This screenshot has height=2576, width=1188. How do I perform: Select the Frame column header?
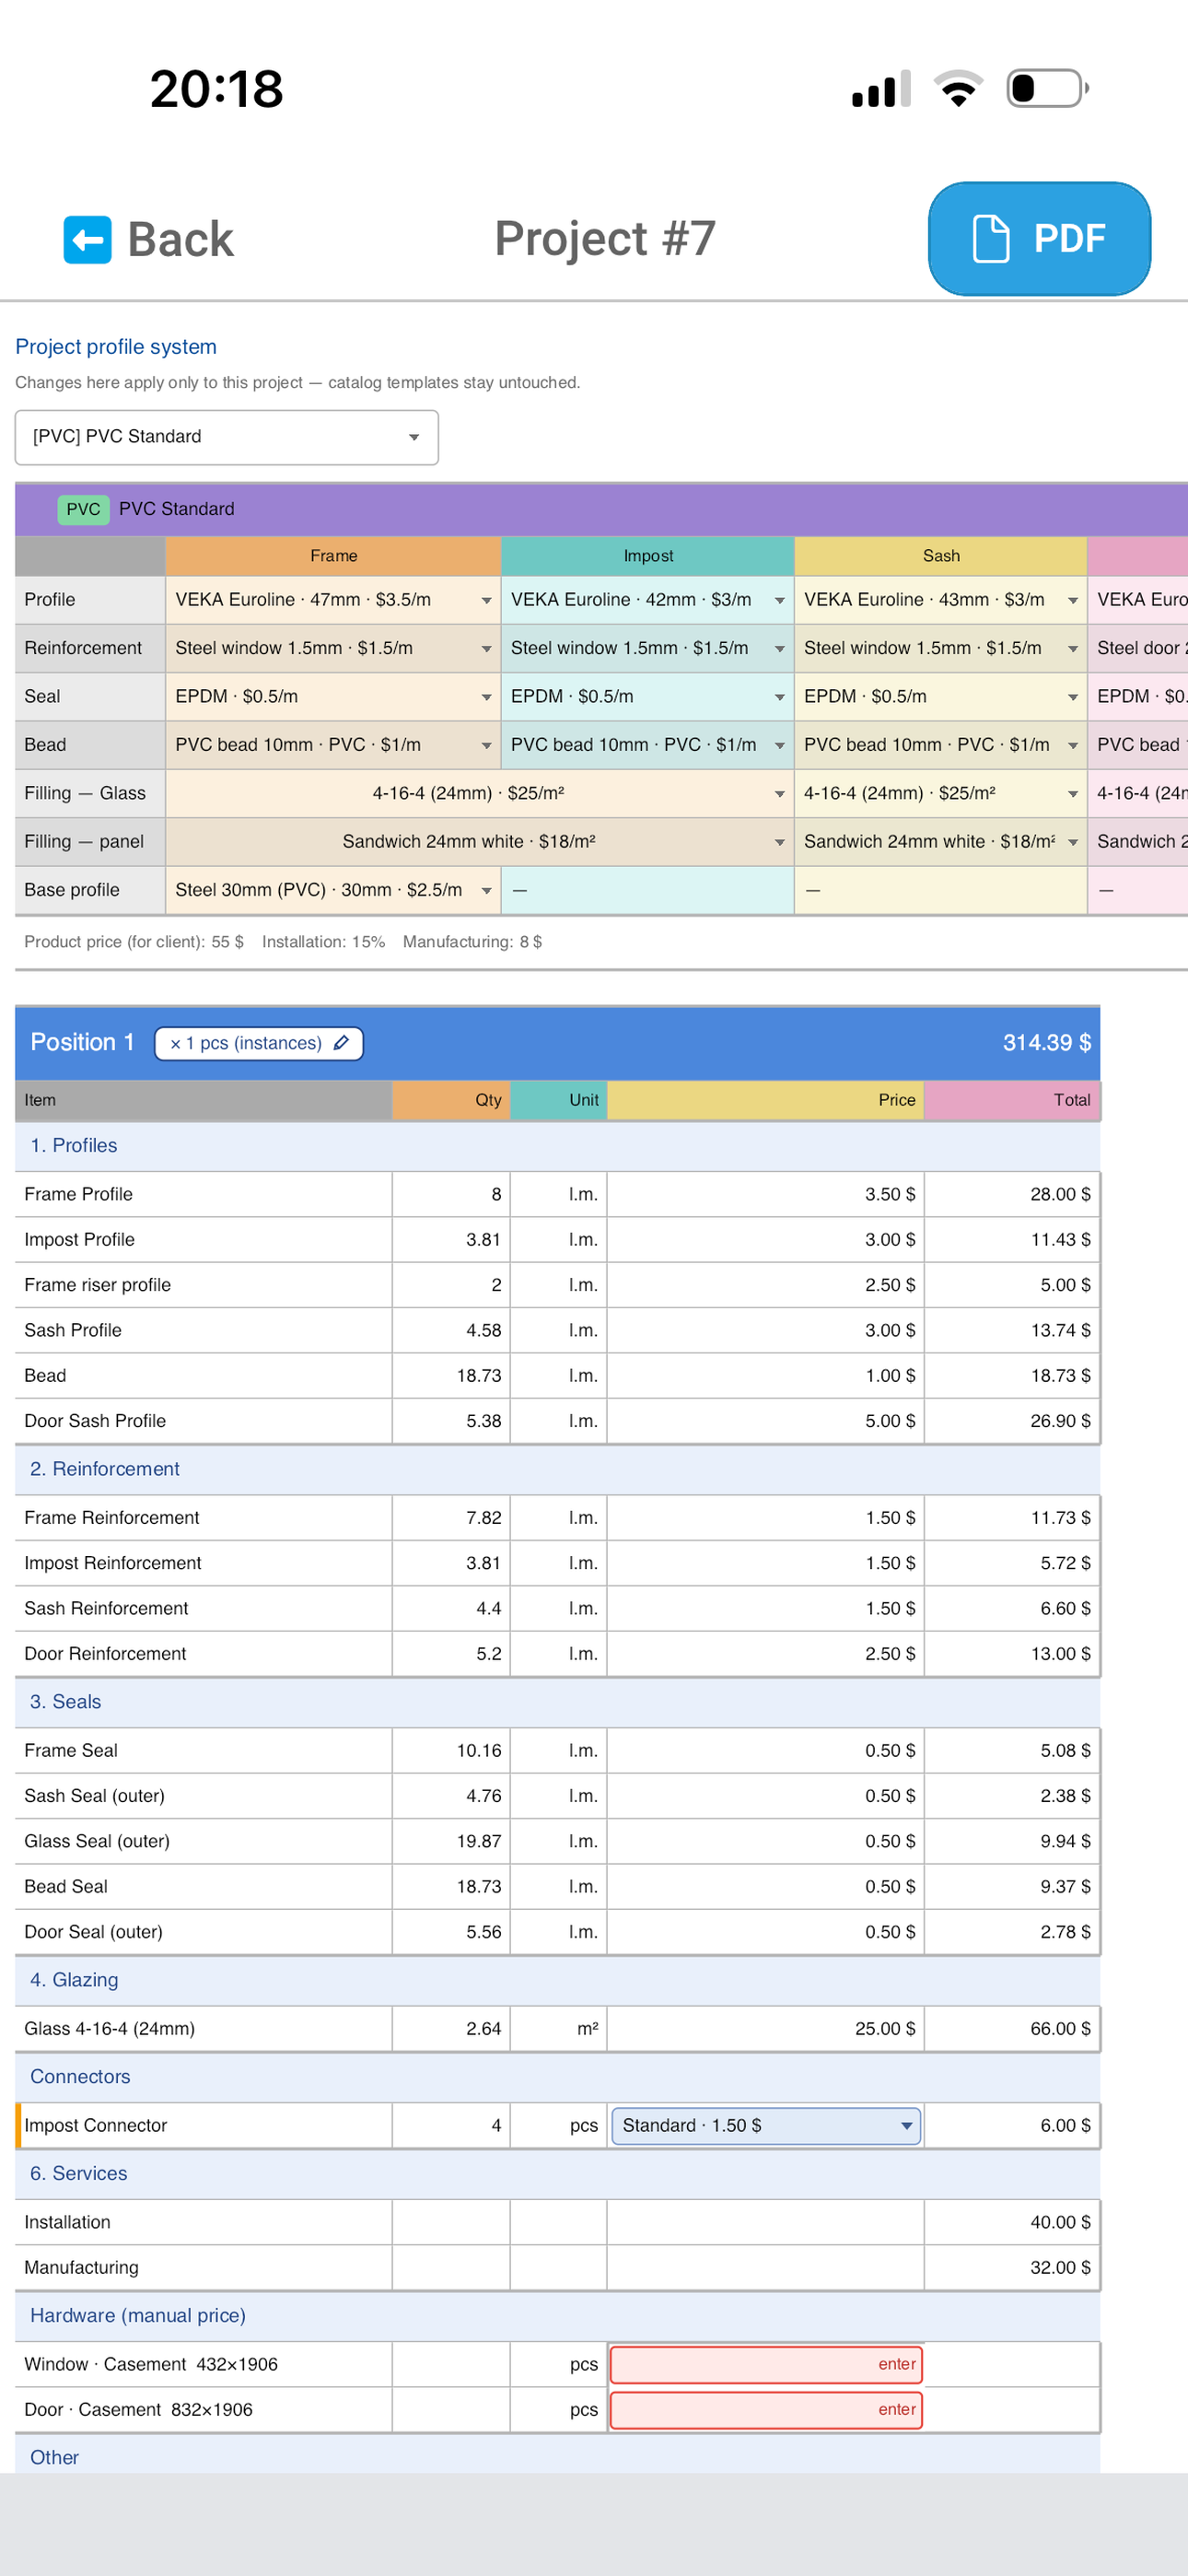tap(333, 556)
